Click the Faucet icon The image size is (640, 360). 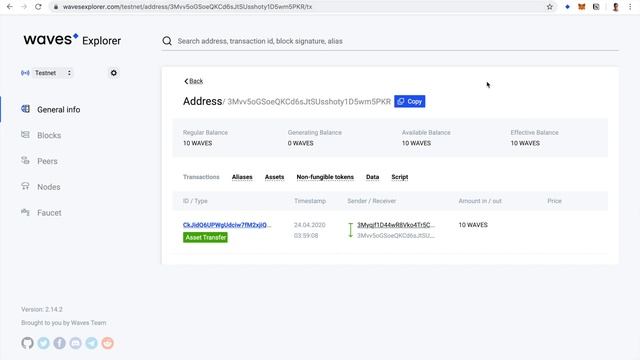[25, 212]
